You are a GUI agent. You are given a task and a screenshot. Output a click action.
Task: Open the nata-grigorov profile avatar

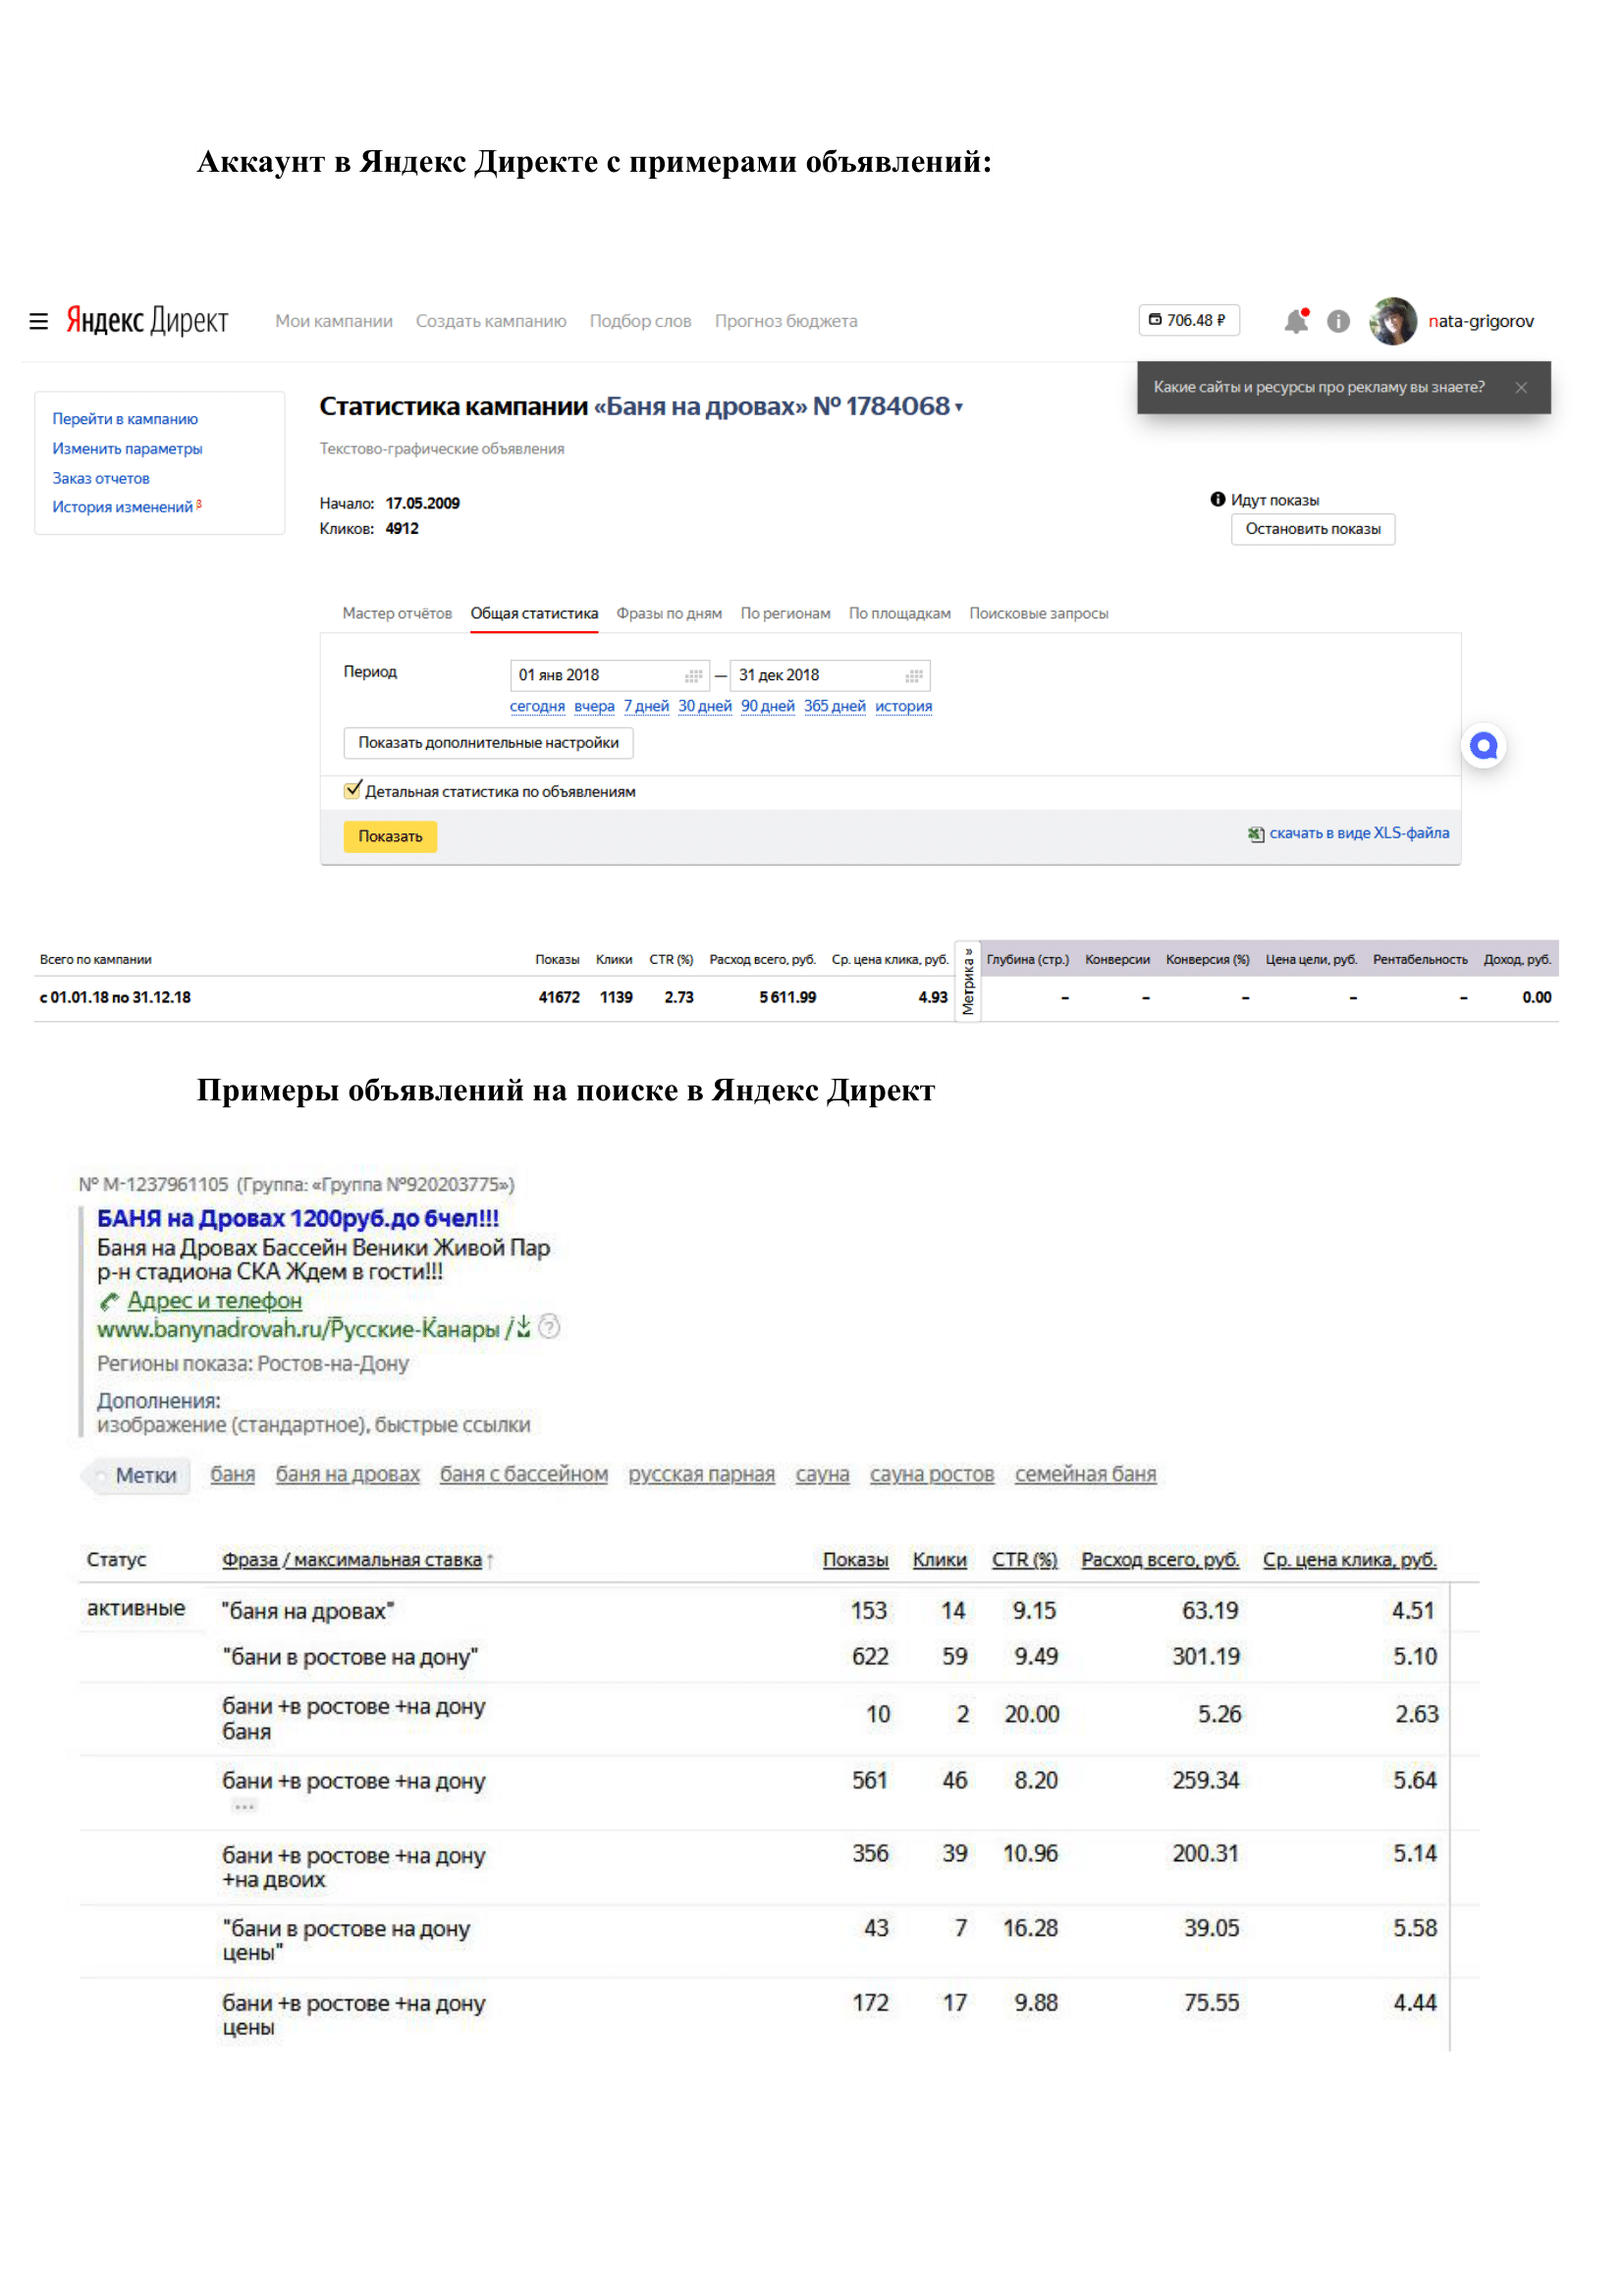click(x=1393, y=321)
